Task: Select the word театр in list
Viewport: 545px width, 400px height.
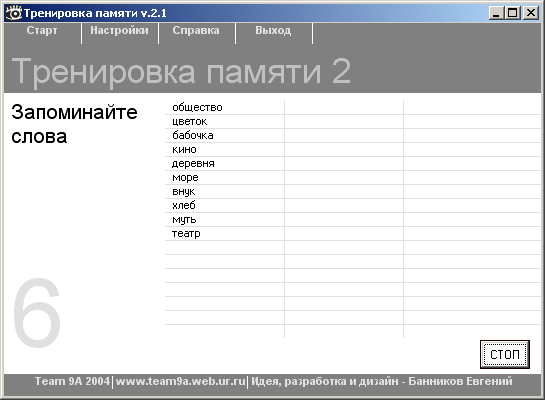Action: (186, 234)
